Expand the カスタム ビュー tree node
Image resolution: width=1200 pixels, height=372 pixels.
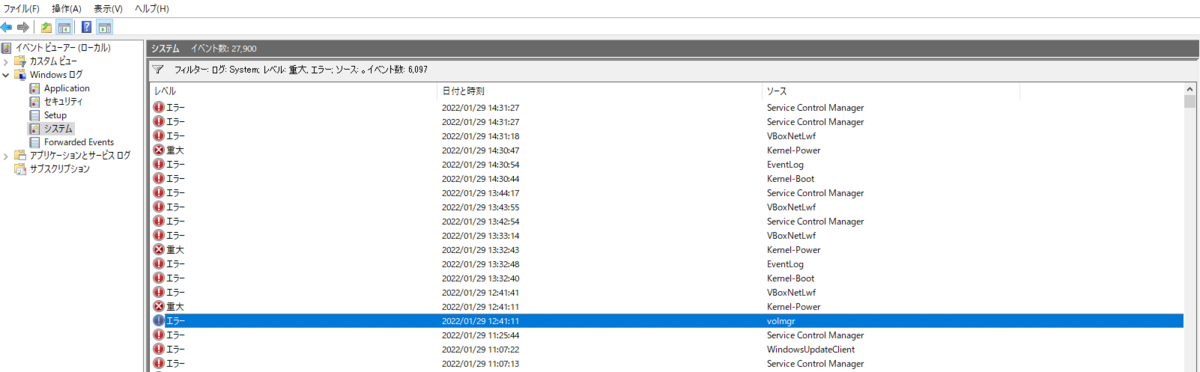point(6,61)
